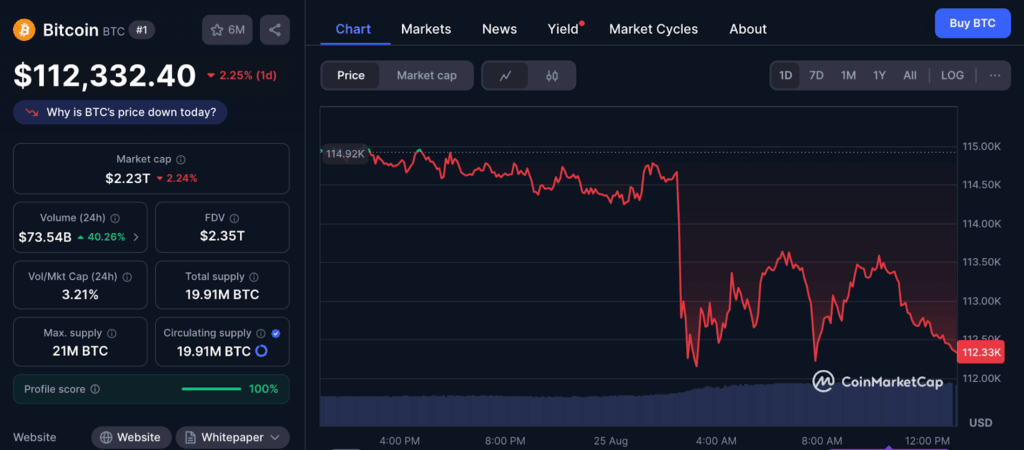Toggle the LOG scale option
The height and width of the screenshot is (450, 1024).
pos(952,76)
